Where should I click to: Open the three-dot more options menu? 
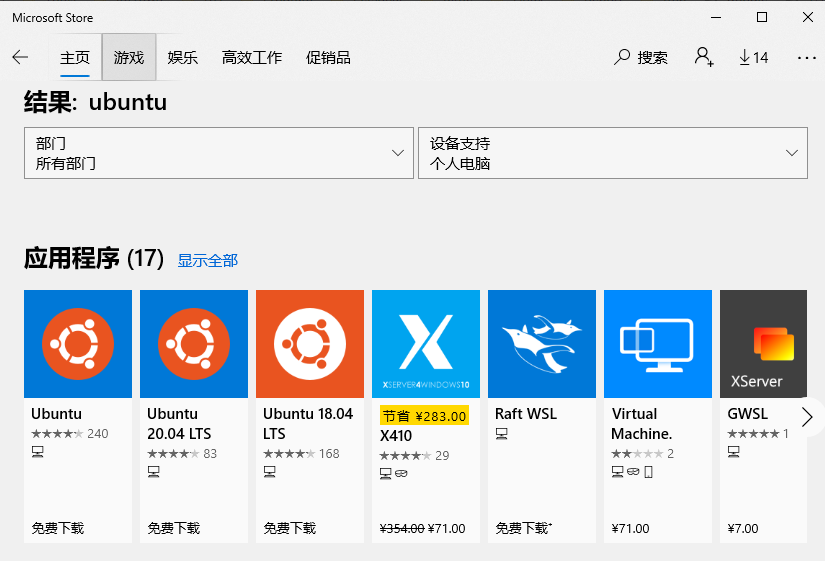pos(806,57)
